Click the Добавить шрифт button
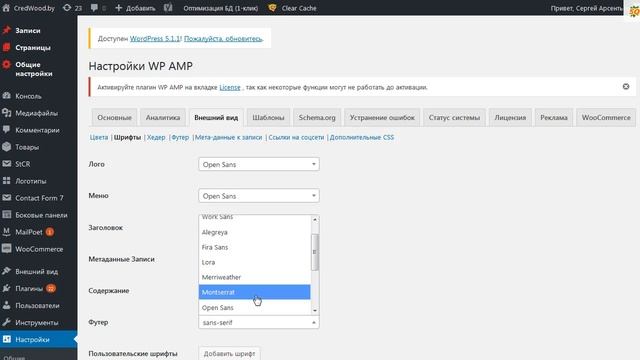 [x=229, y=353]
